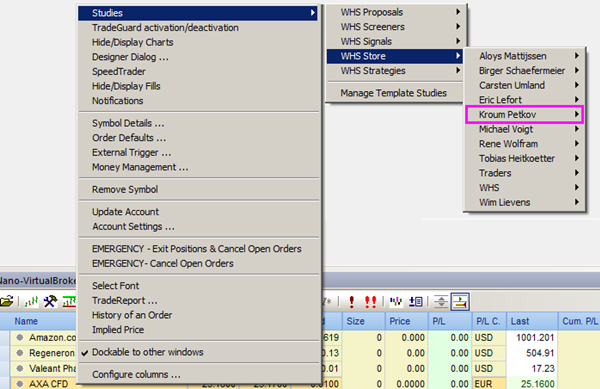Open Tobias Heitkoetter submenu

(x=524, y=158)
